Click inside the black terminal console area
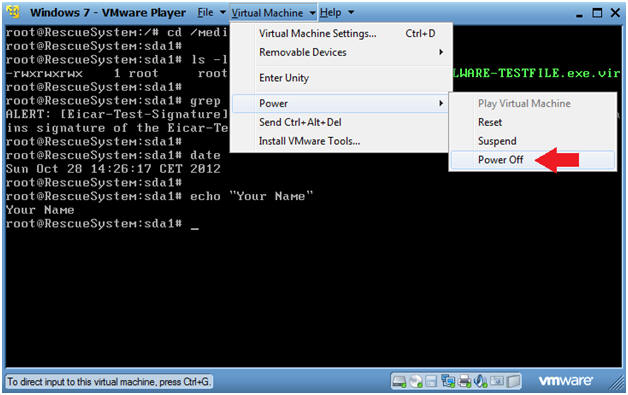 (312, 288)
